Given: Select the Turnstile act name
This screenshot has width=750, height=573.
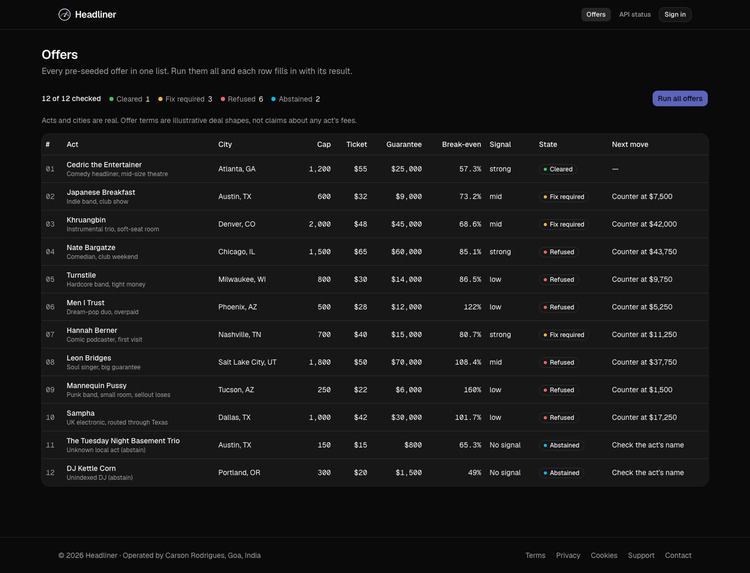Looking at the screenshot, I should tap(81, 275).
